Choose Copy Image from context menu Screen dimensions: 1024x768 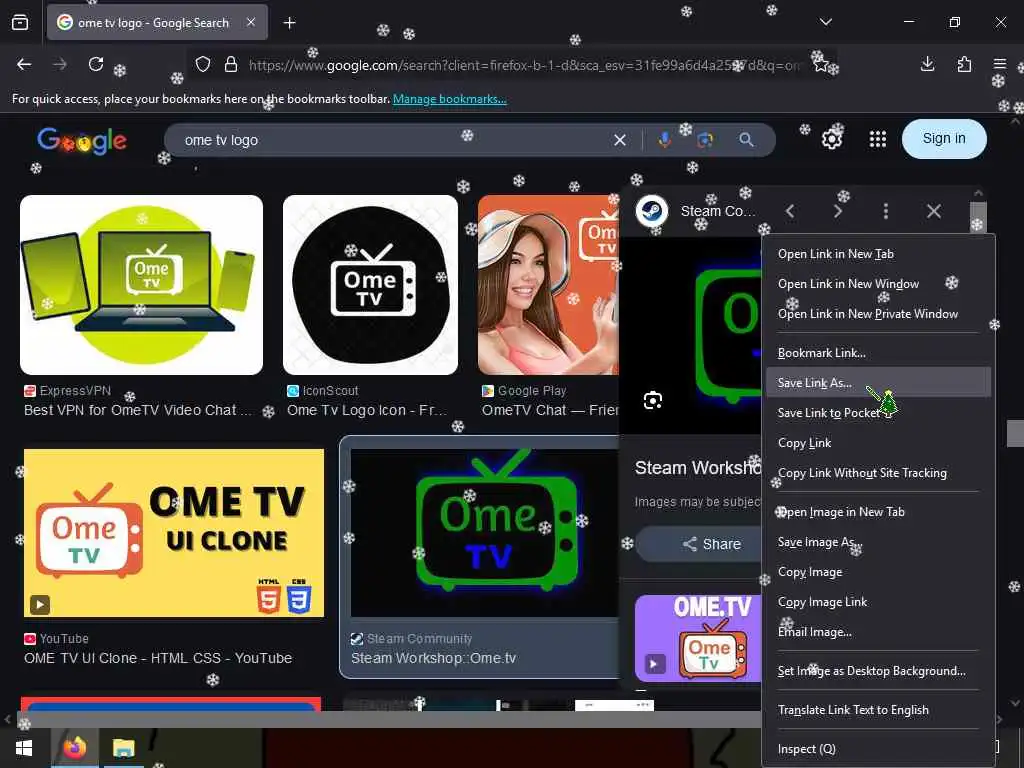point(878,572)
